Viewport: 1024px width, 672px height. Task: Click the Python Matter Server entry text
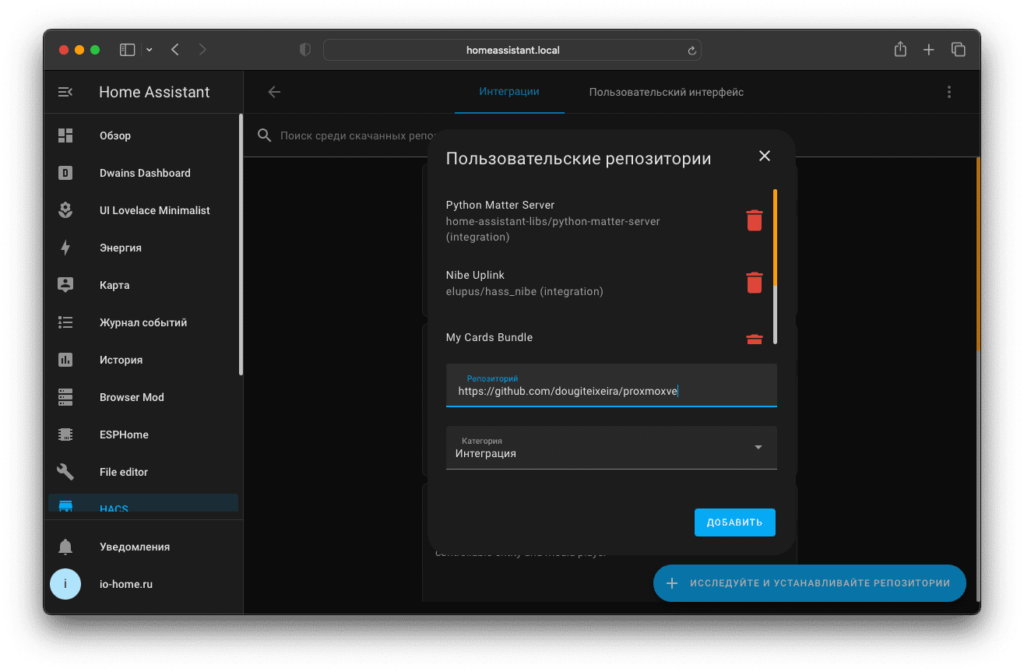click(500, 205)
